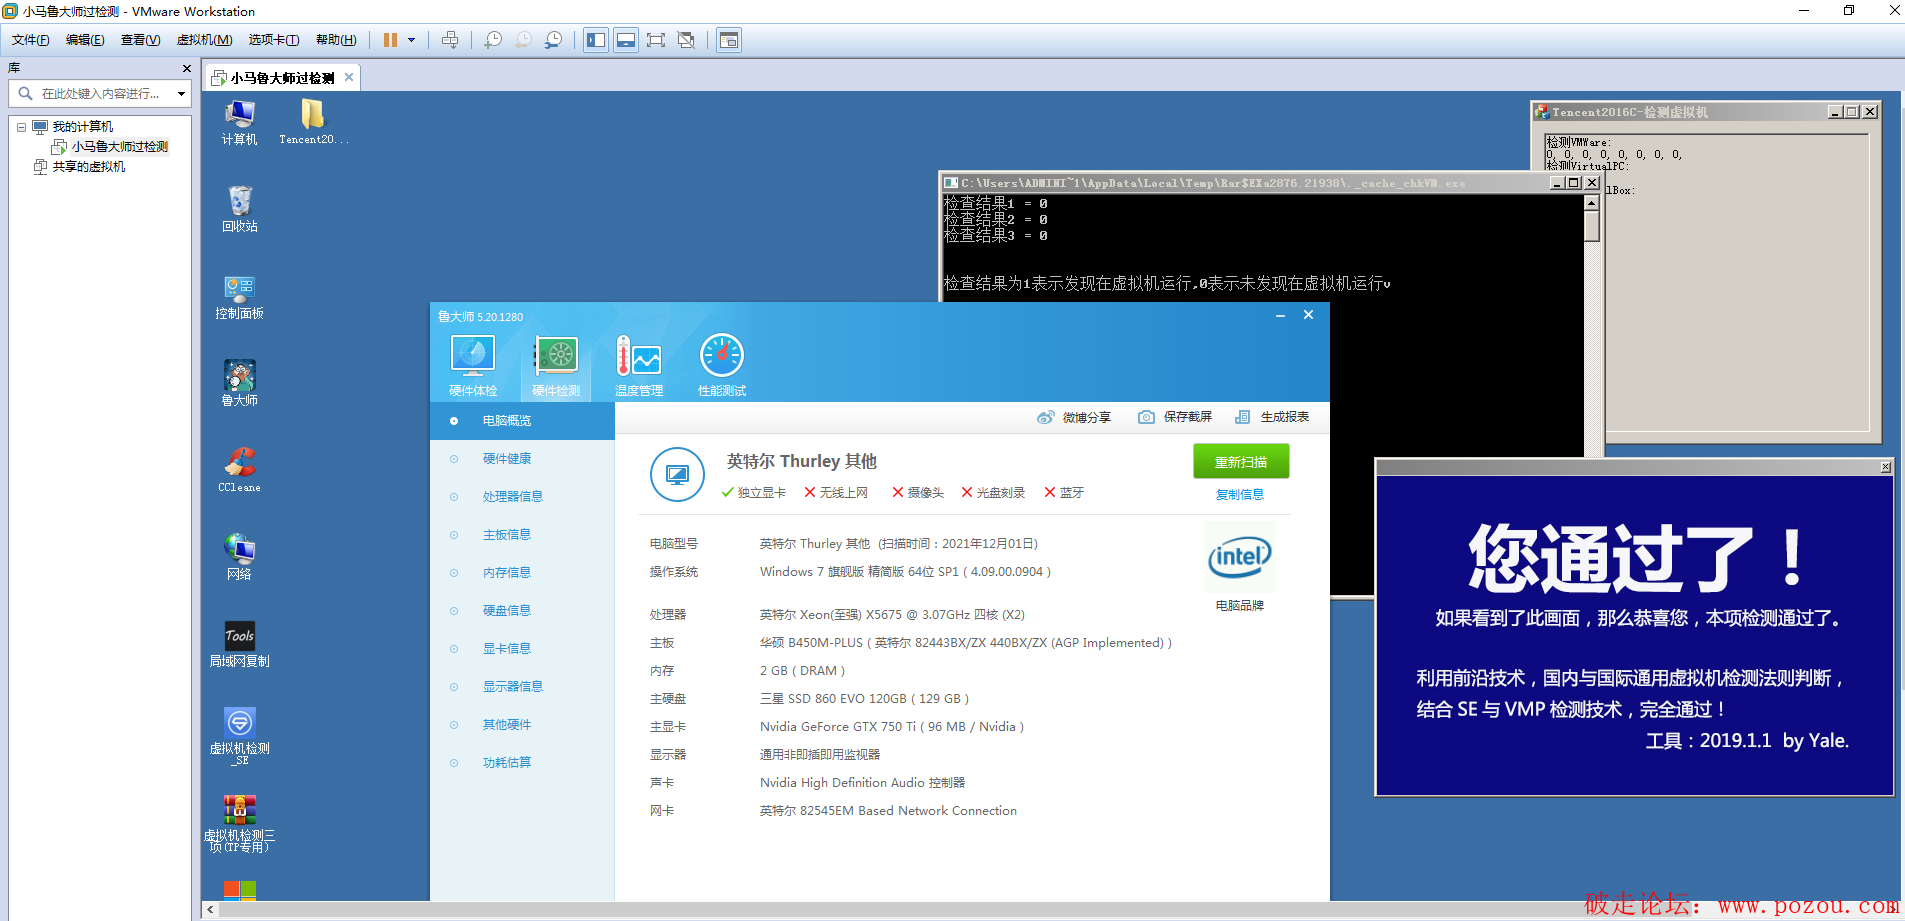Click the 处理器 Xeon X5675 value text
This screenshot has height=921, width=1905.
click(892, 615)
